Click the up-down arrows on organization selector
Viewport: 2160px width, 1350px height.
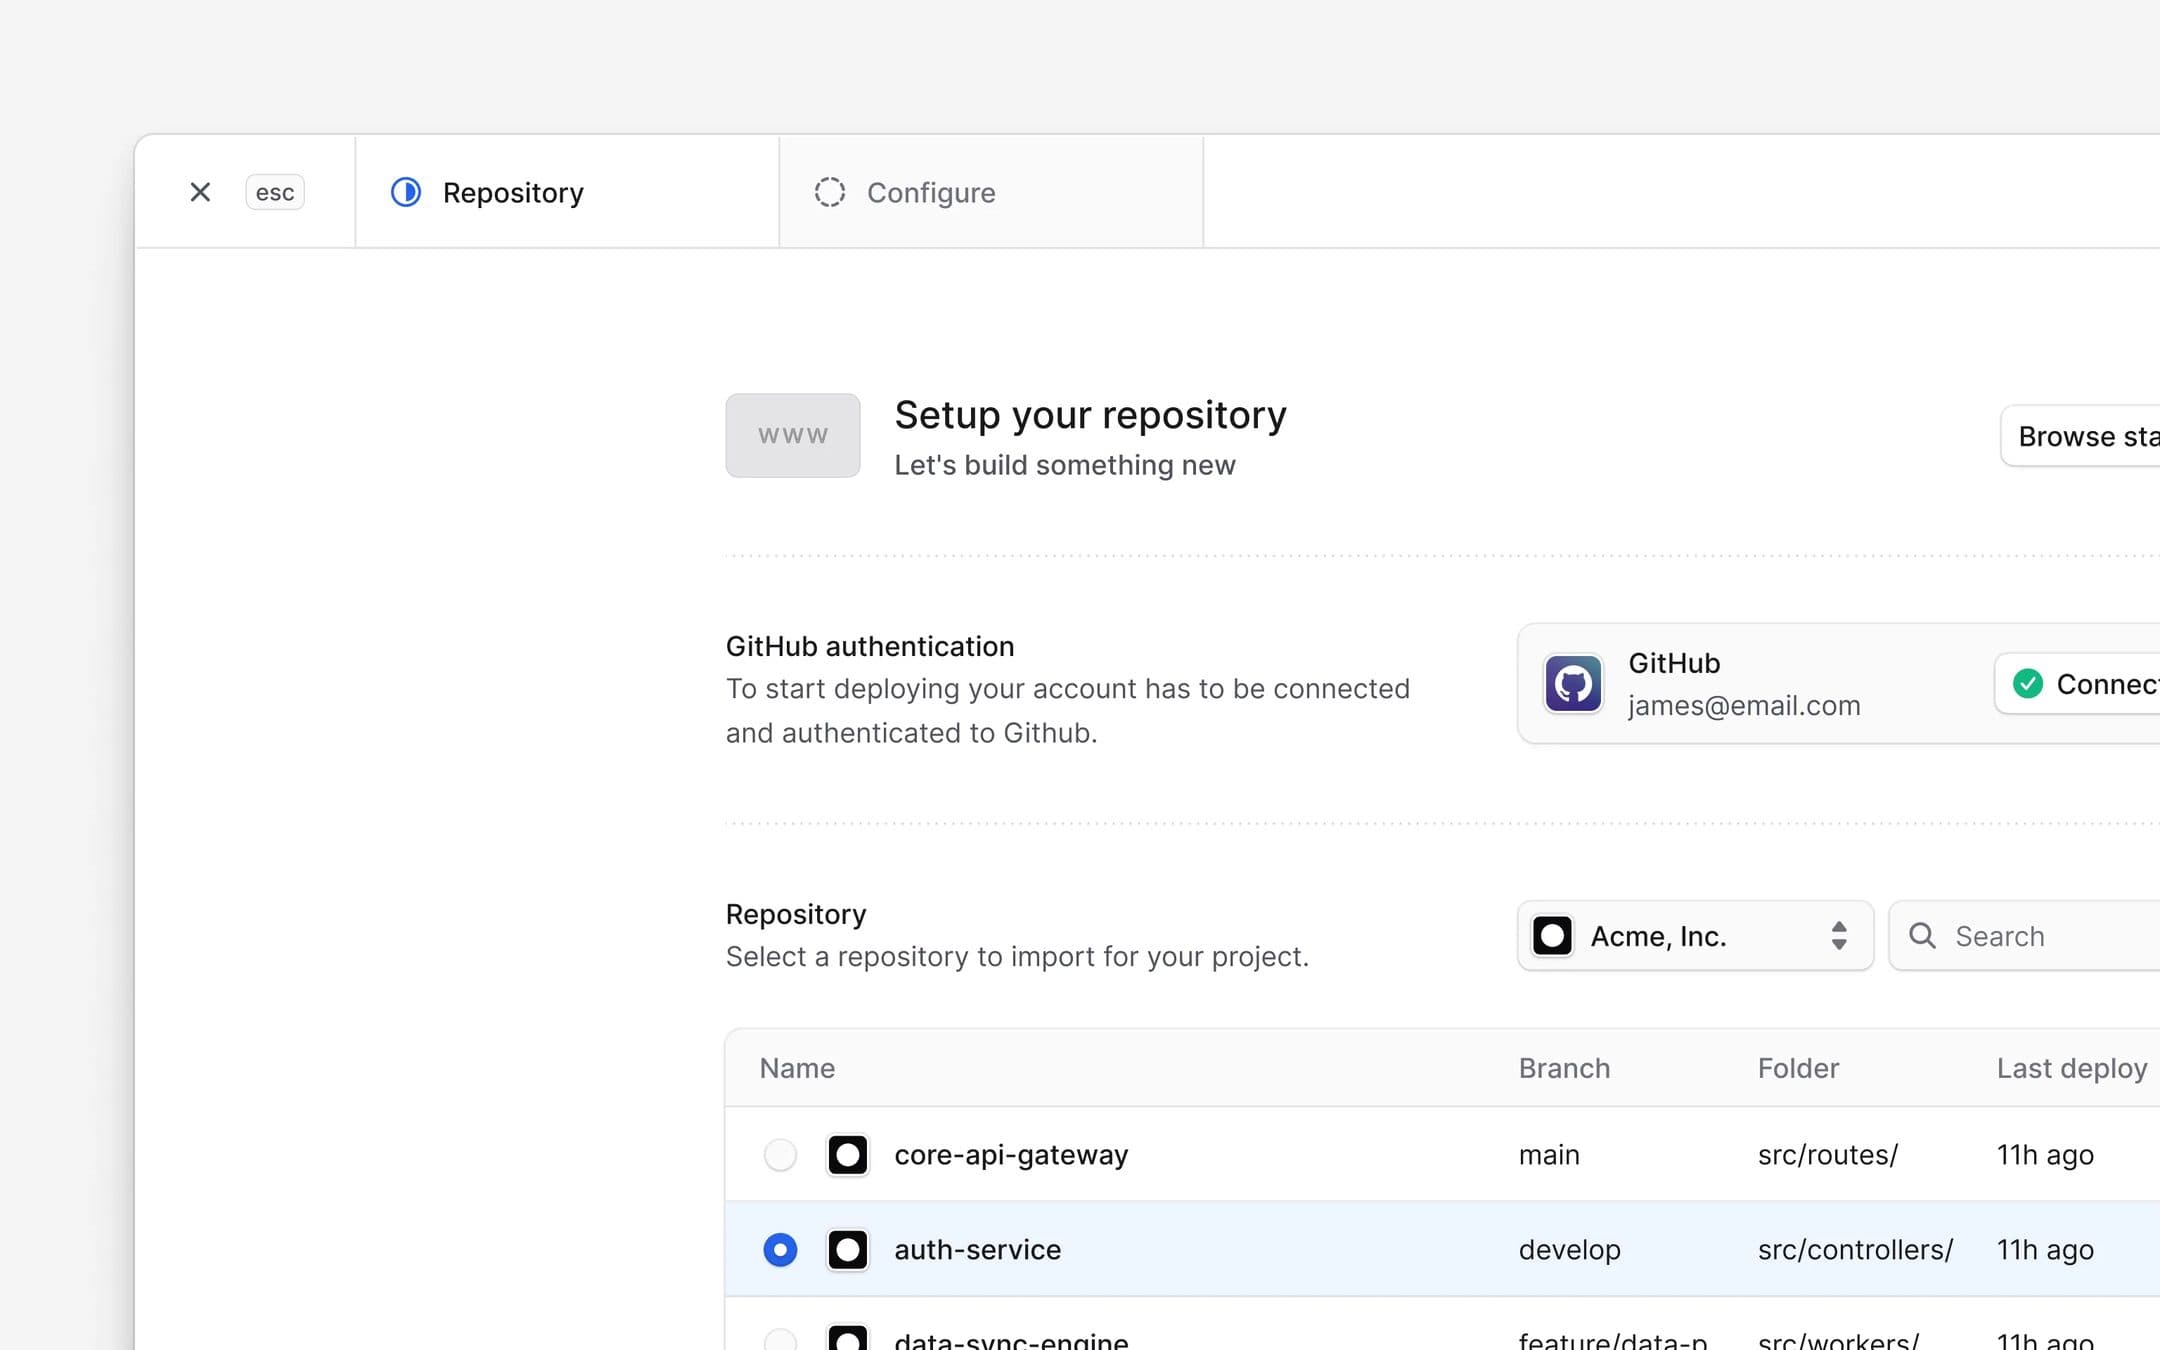point(1839,936)
